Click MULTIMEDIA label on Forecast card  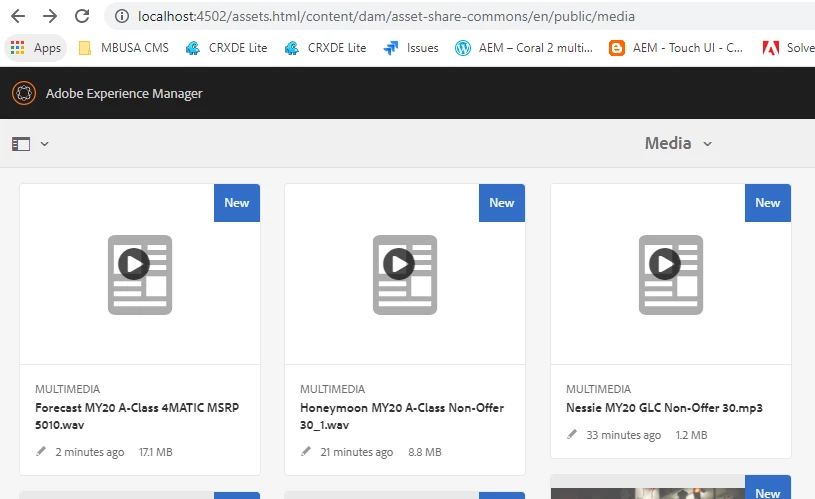(68, 389)
